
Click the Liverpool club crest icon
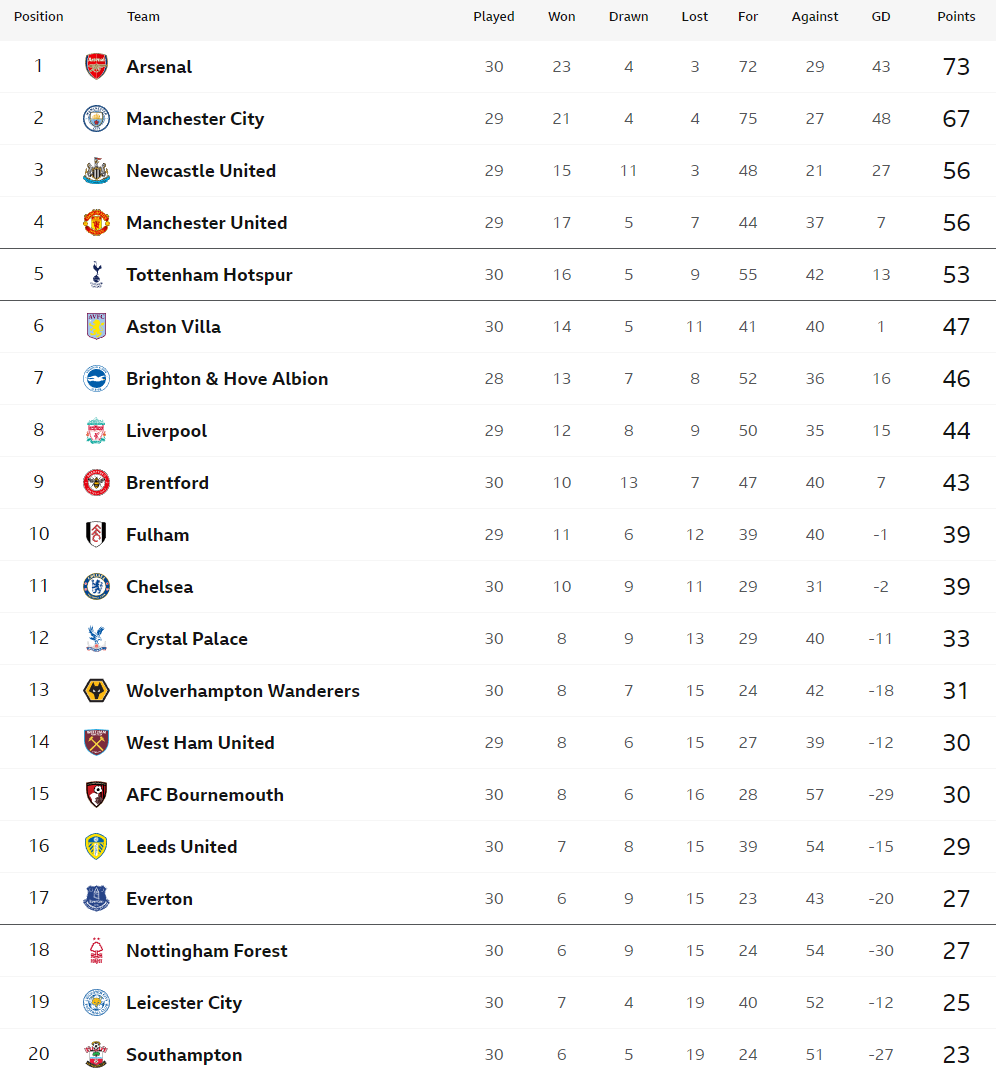[x=96, y=431]
